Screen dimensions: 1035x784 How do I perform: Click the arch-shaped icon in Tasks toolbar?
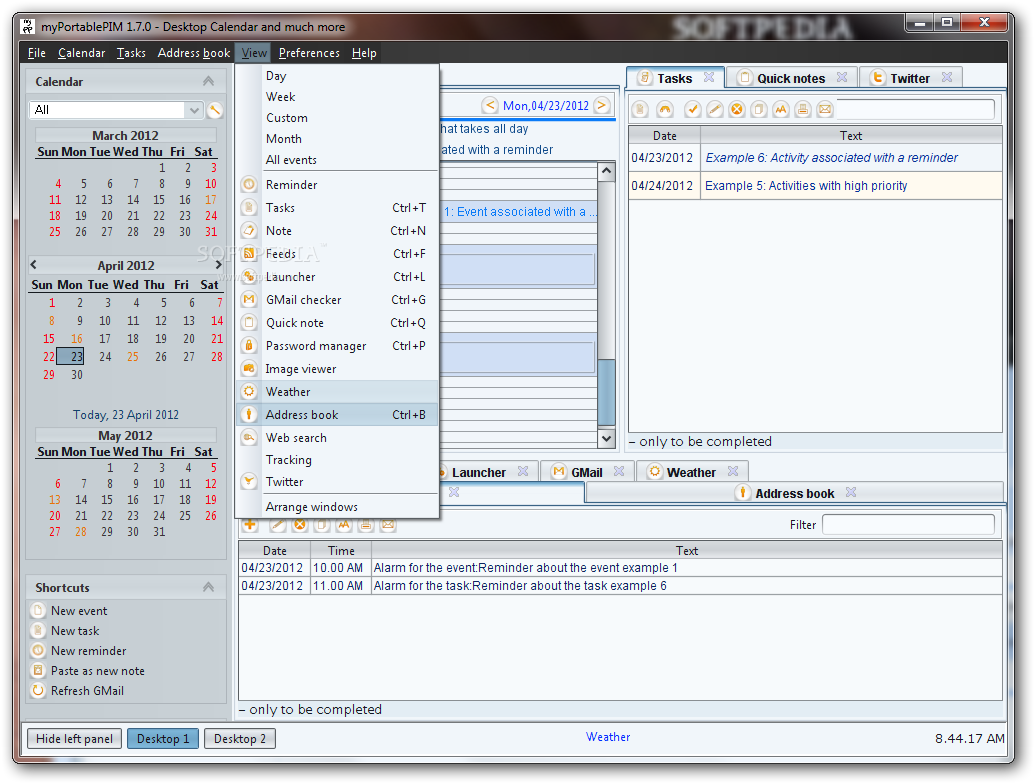(665, 110)
